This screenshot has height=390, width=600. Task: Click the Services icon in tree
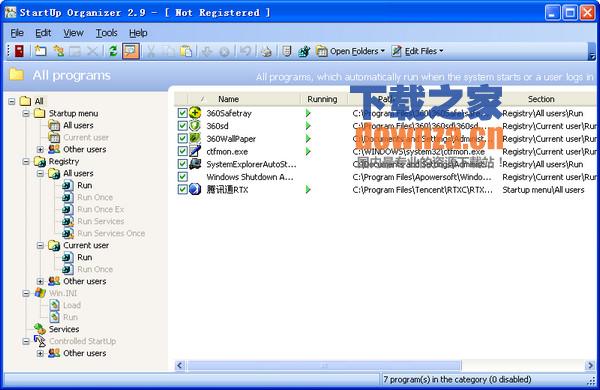(x=40, y=329)
